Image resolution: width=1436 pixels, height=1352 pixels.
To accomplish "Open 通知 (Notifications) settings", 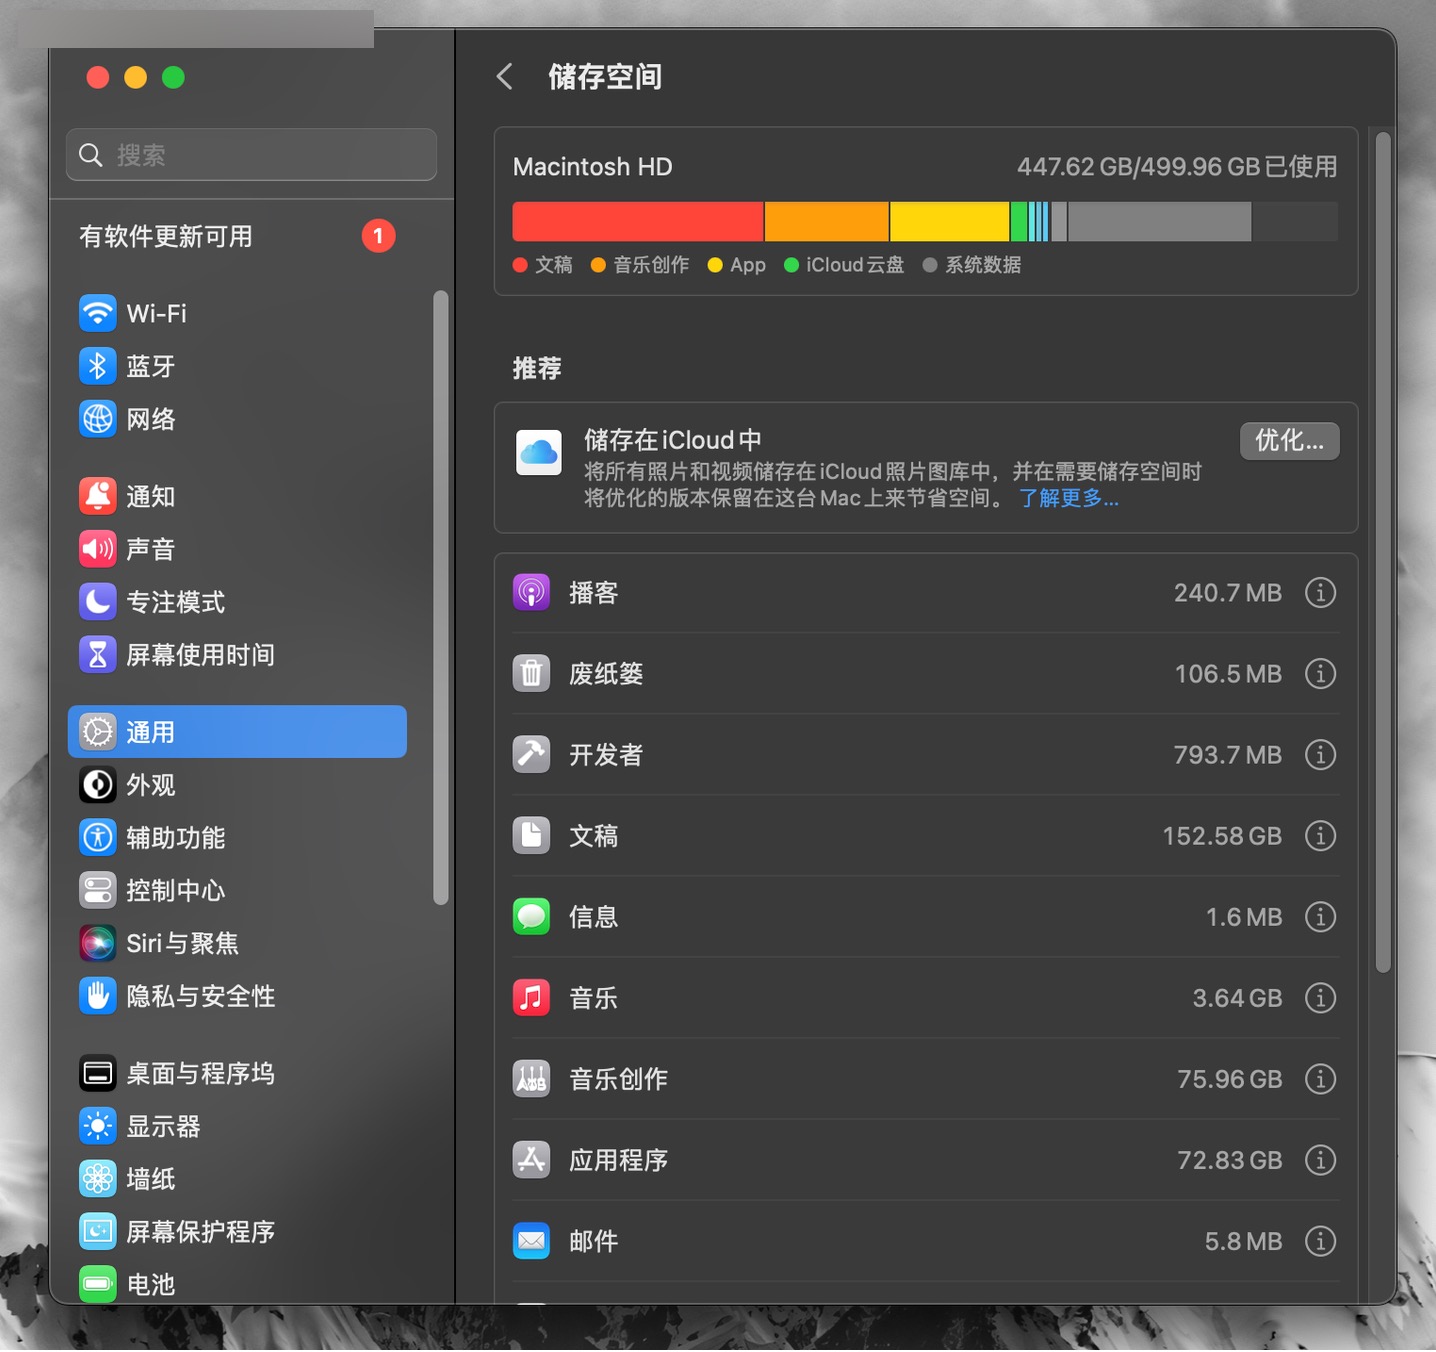I will (x=97, y=495).
